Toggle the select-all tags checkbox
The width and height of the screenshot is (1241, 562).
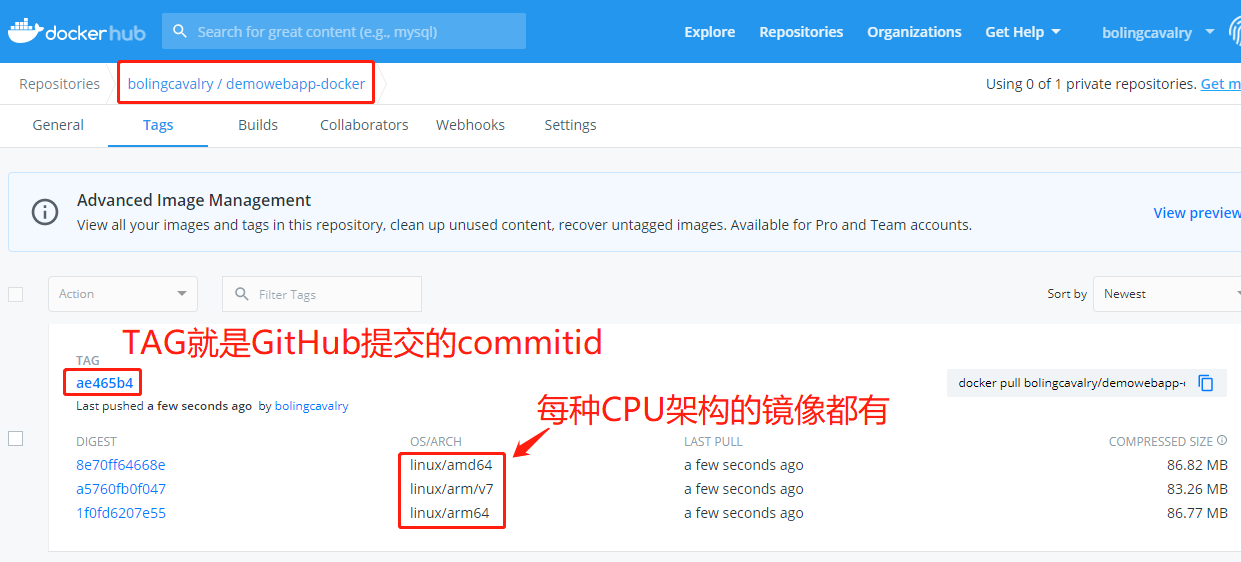tap(15, 294)
